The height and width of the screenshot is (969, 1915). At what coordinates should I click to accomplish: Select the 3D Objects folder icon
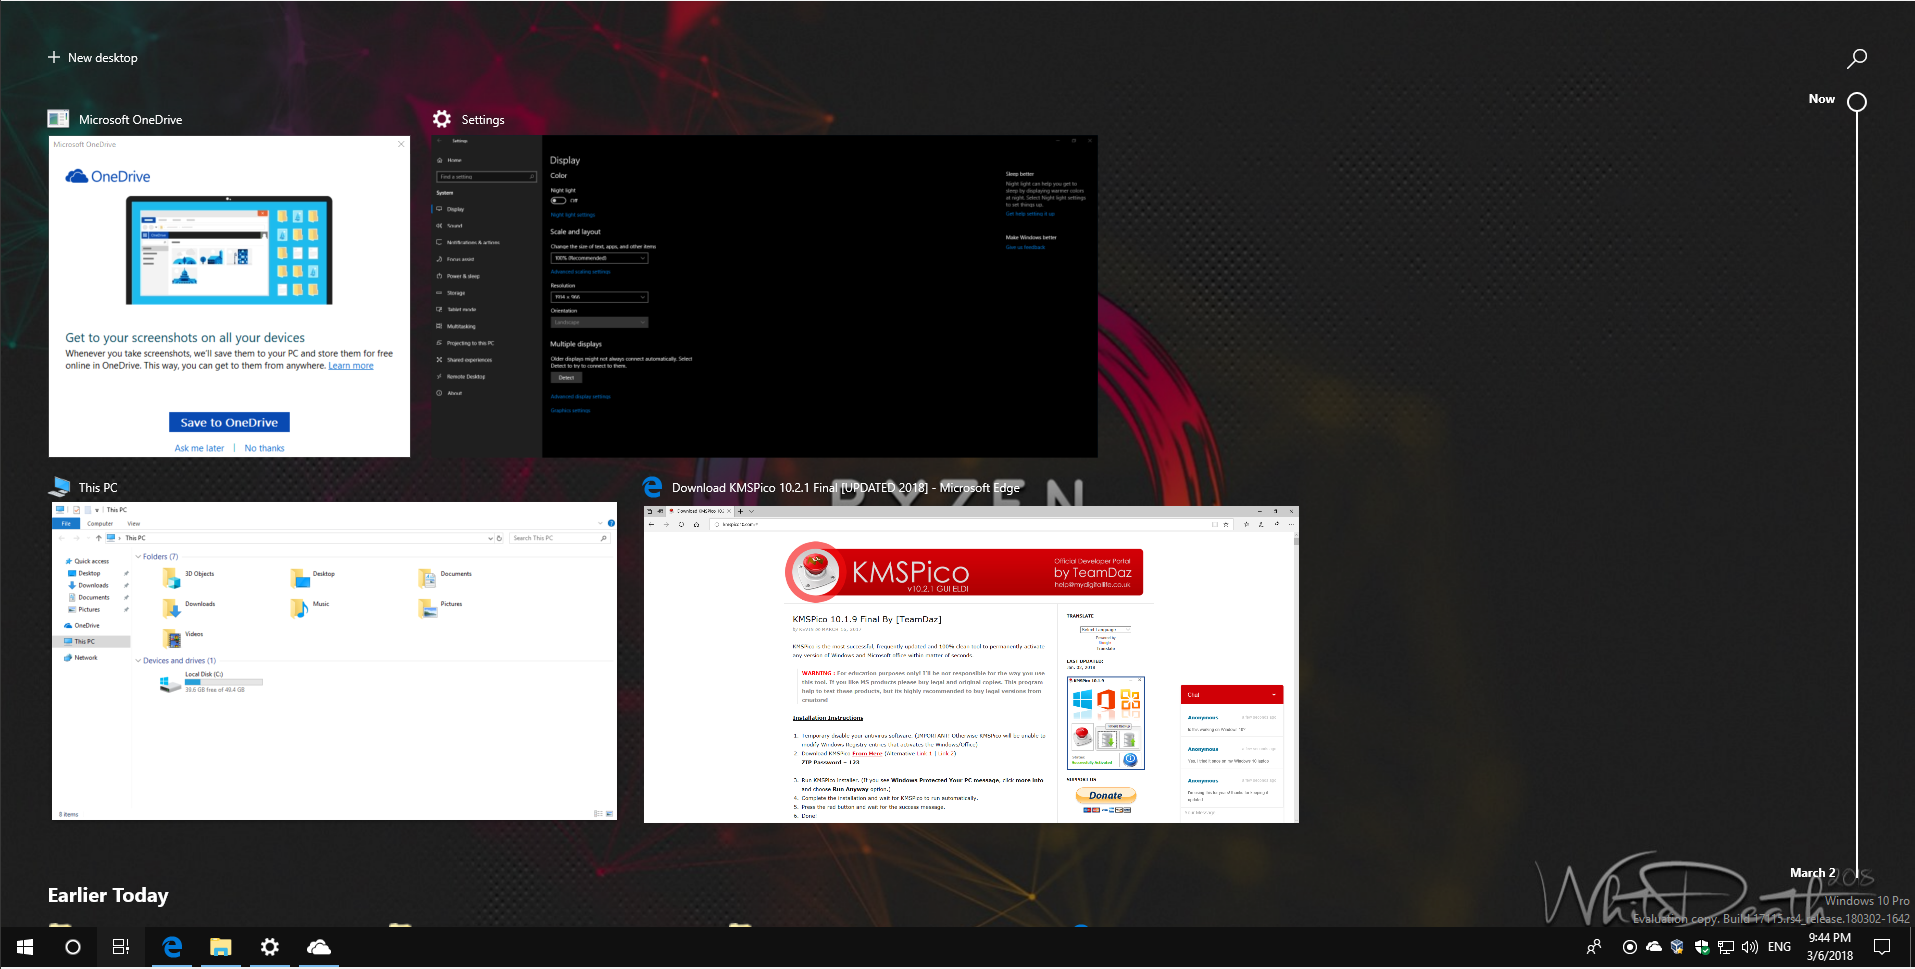tap(171, 577)
